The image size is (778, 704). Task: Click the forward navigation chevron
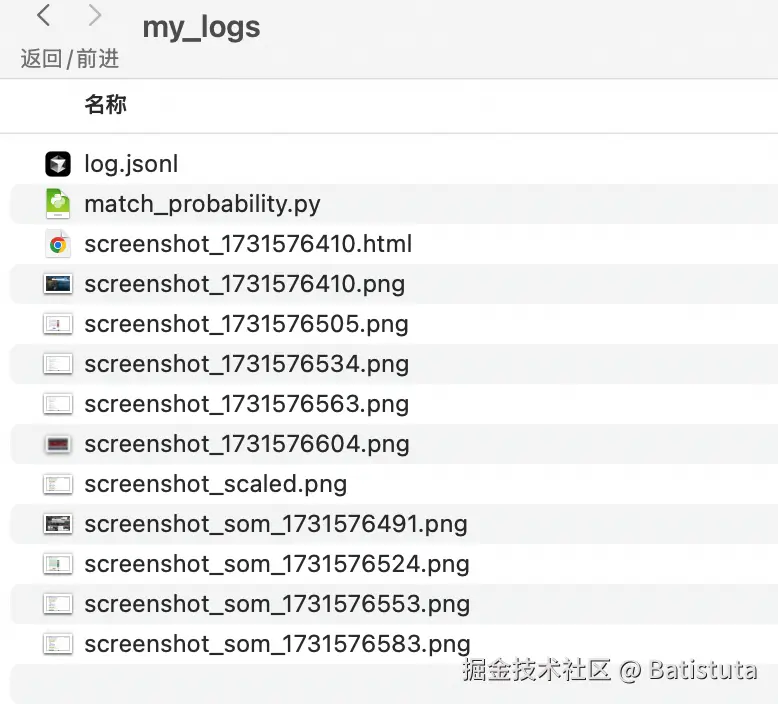coord(95,16)
